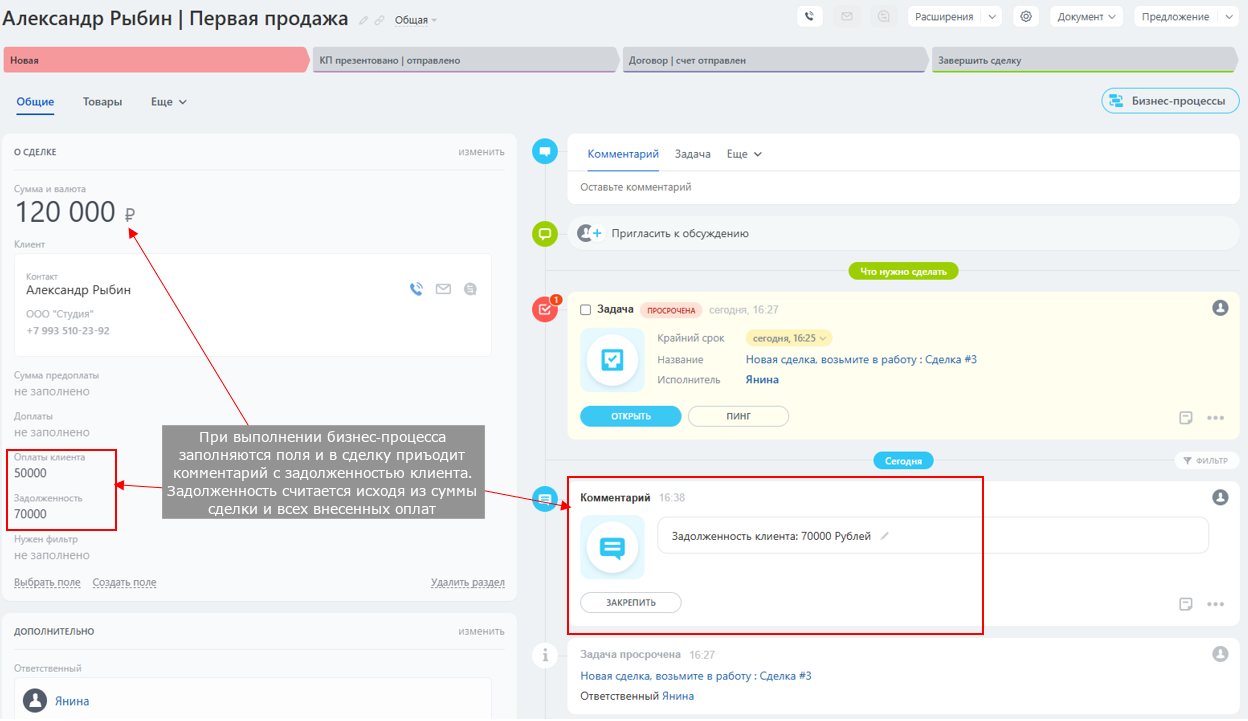Open the Общая pipeline dropdown
1248x721 pixels.
pos(416,20)
